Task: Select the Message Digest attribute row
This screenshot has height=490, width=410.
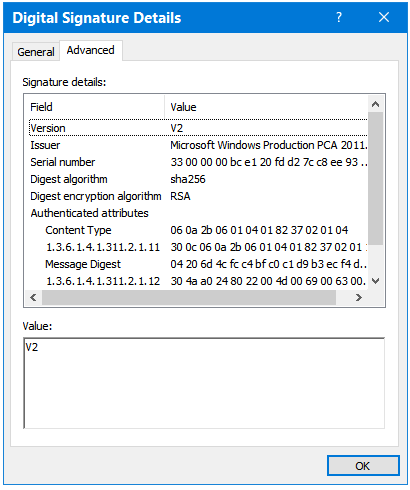Action: tap(199, 264)
